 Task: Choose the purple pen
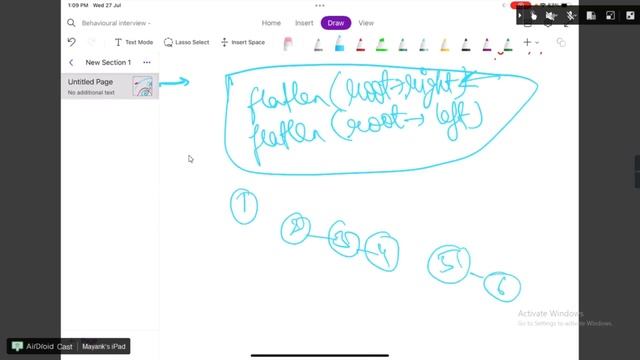pos(487,44)
